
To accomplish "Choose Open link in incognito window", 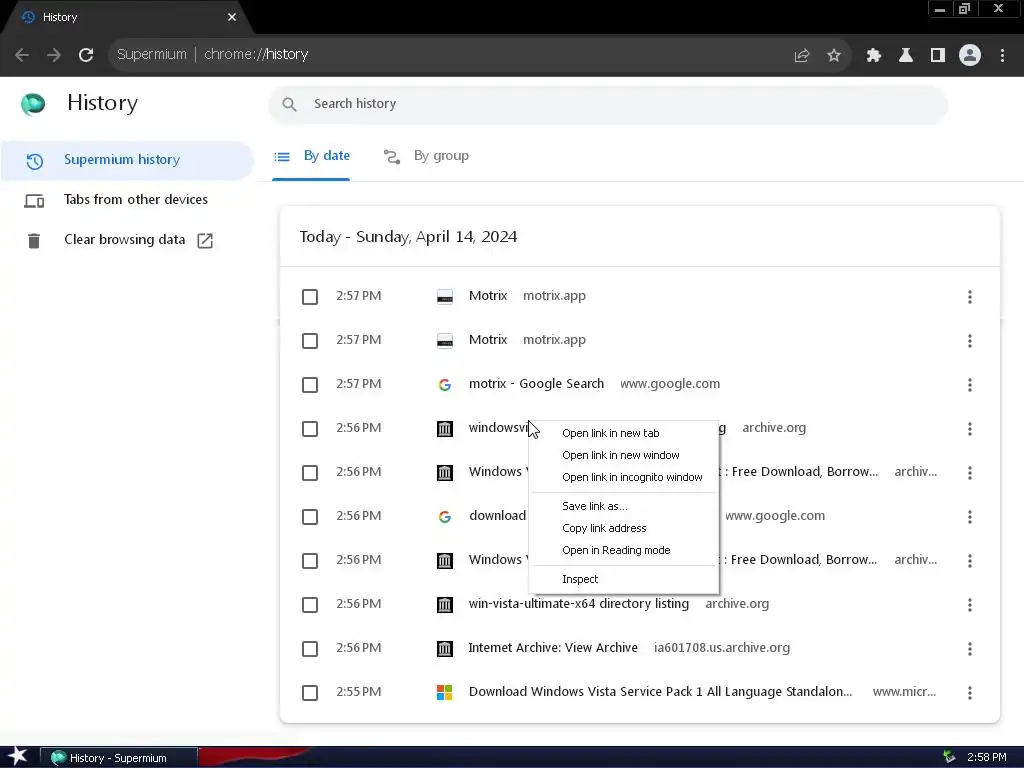I will 624,477.
